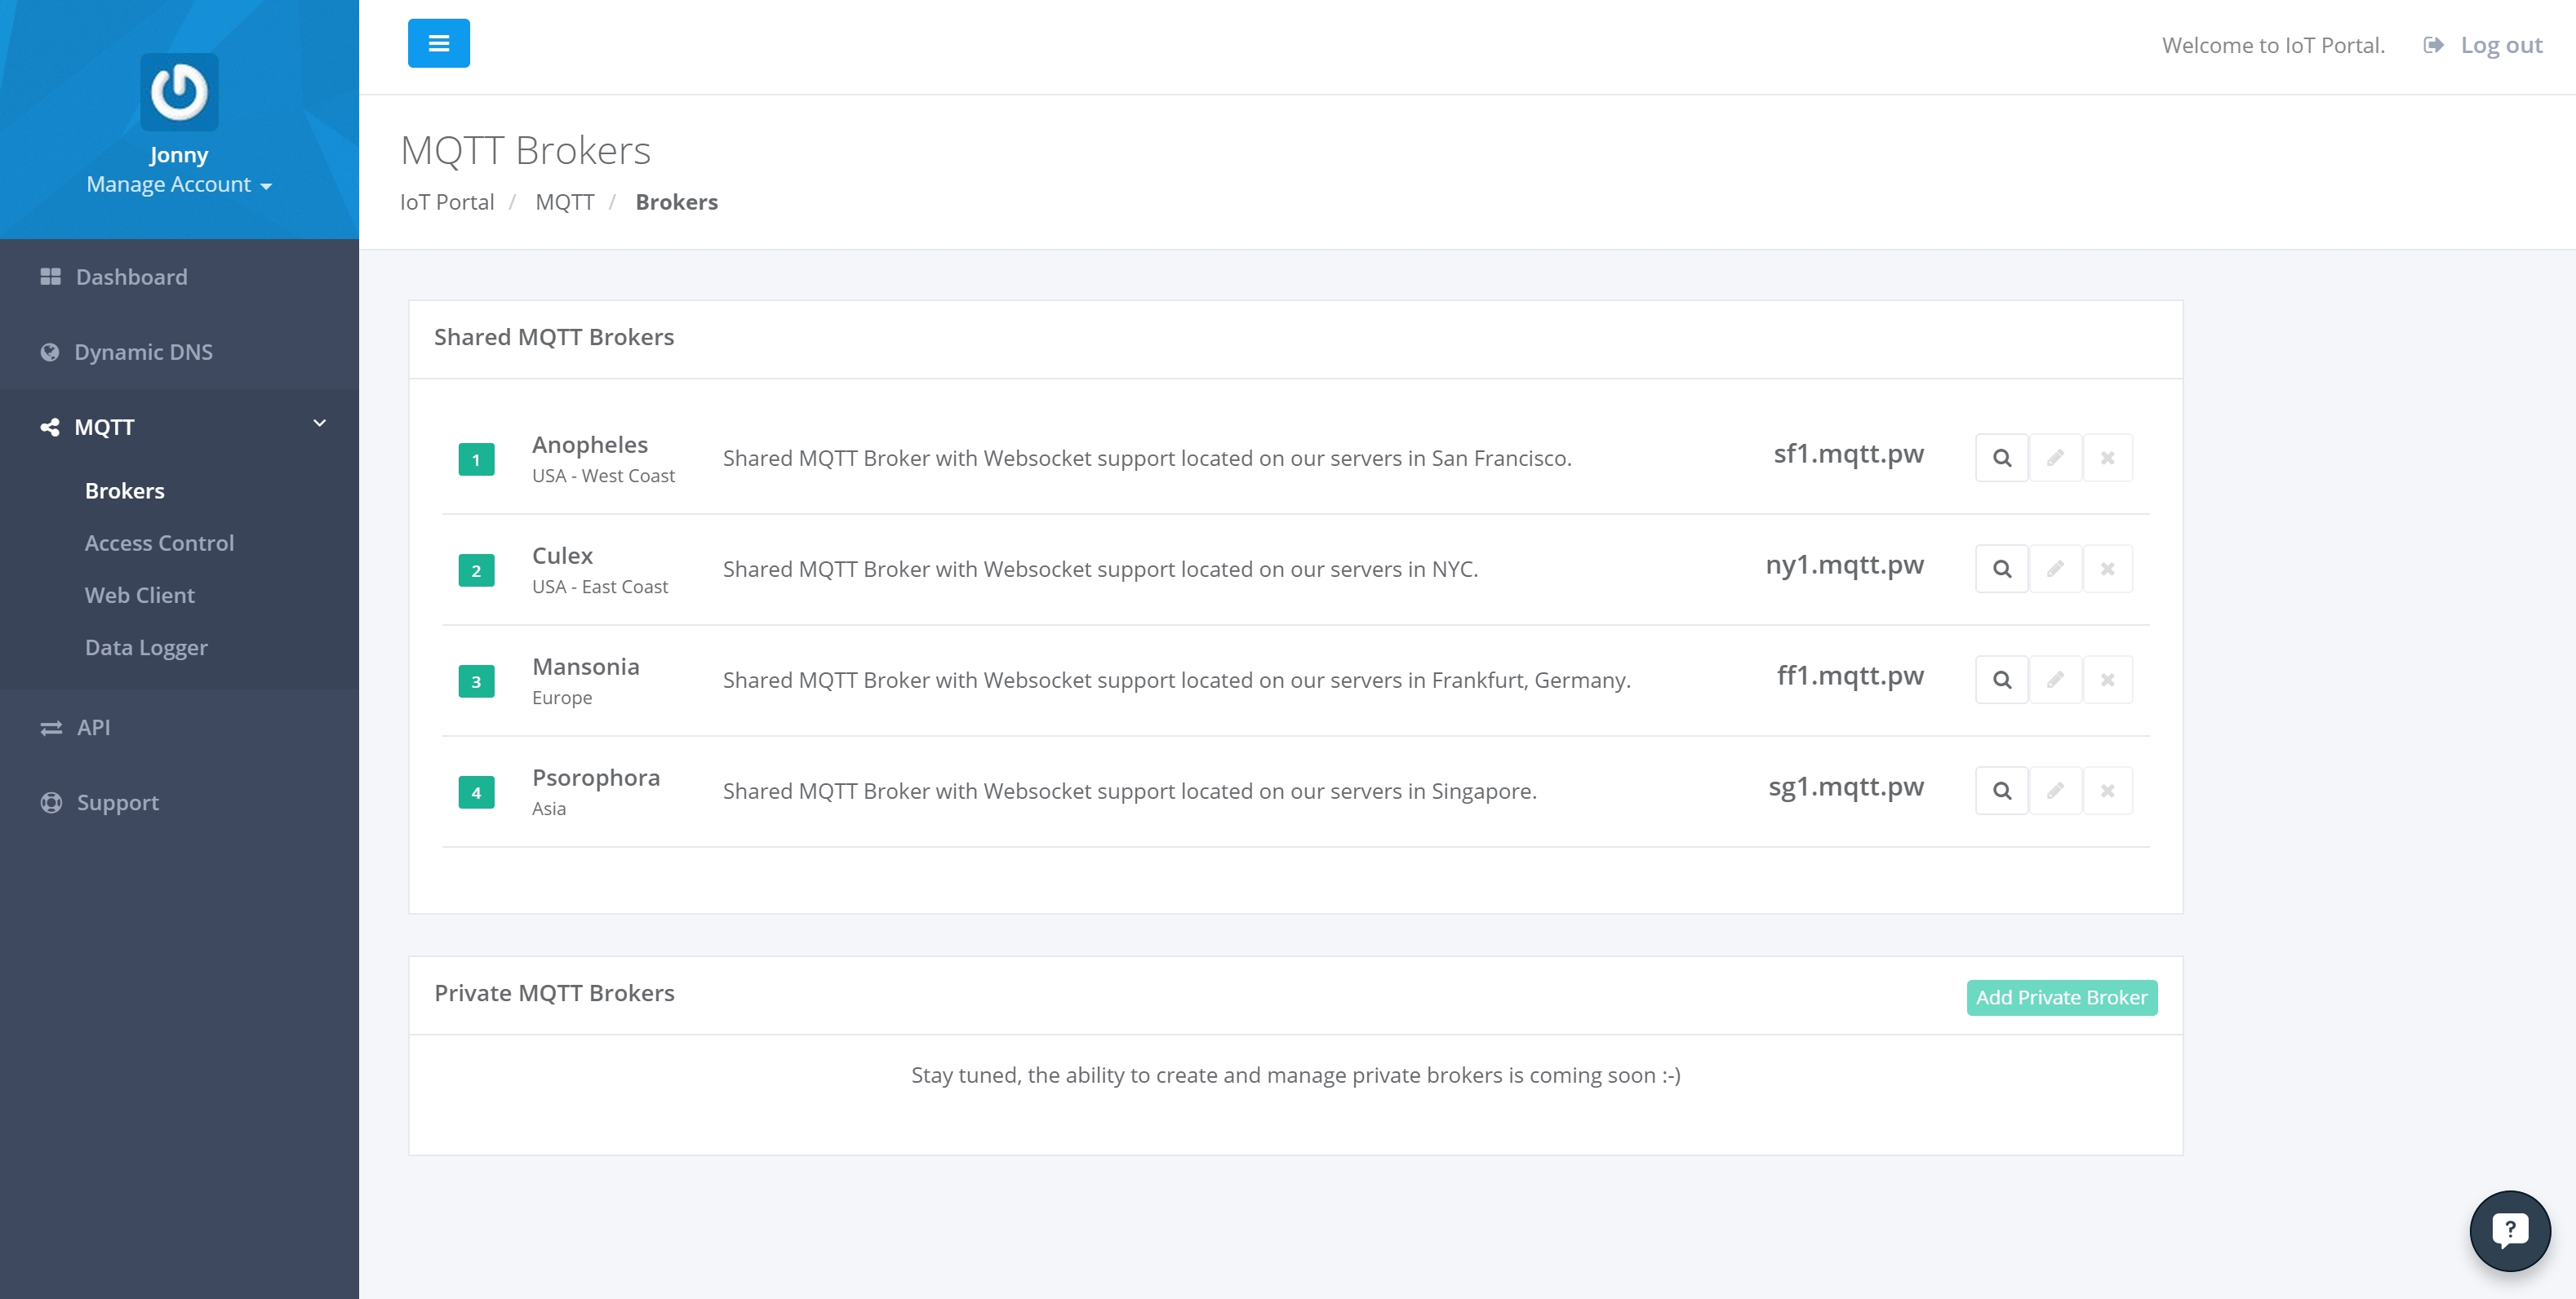Click the Singapore broker description
The width and height of the screenshot is (2576, 1299).
coord(1130,791)
